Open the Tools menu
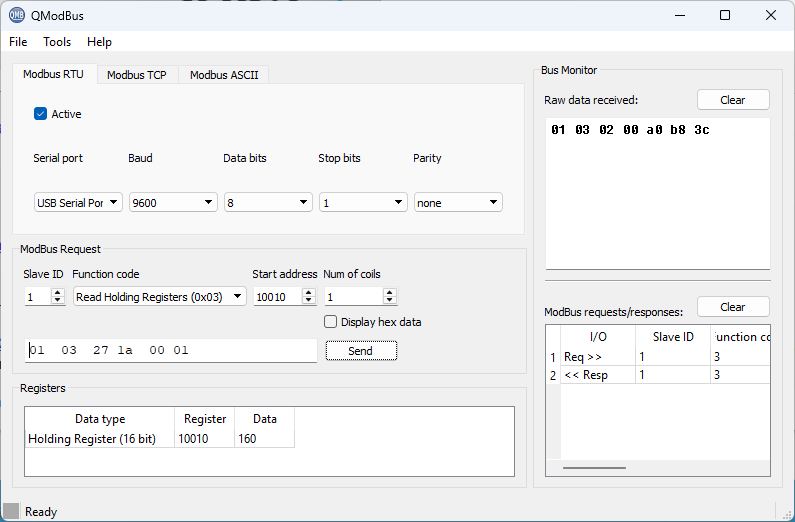 [x=57, y=42]
